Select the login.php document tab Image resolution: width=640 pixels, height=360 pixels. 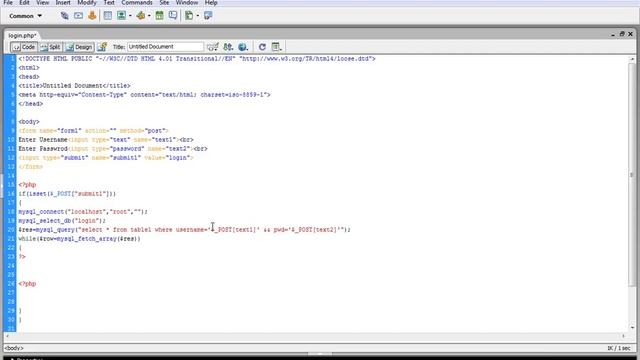point(22,36)
